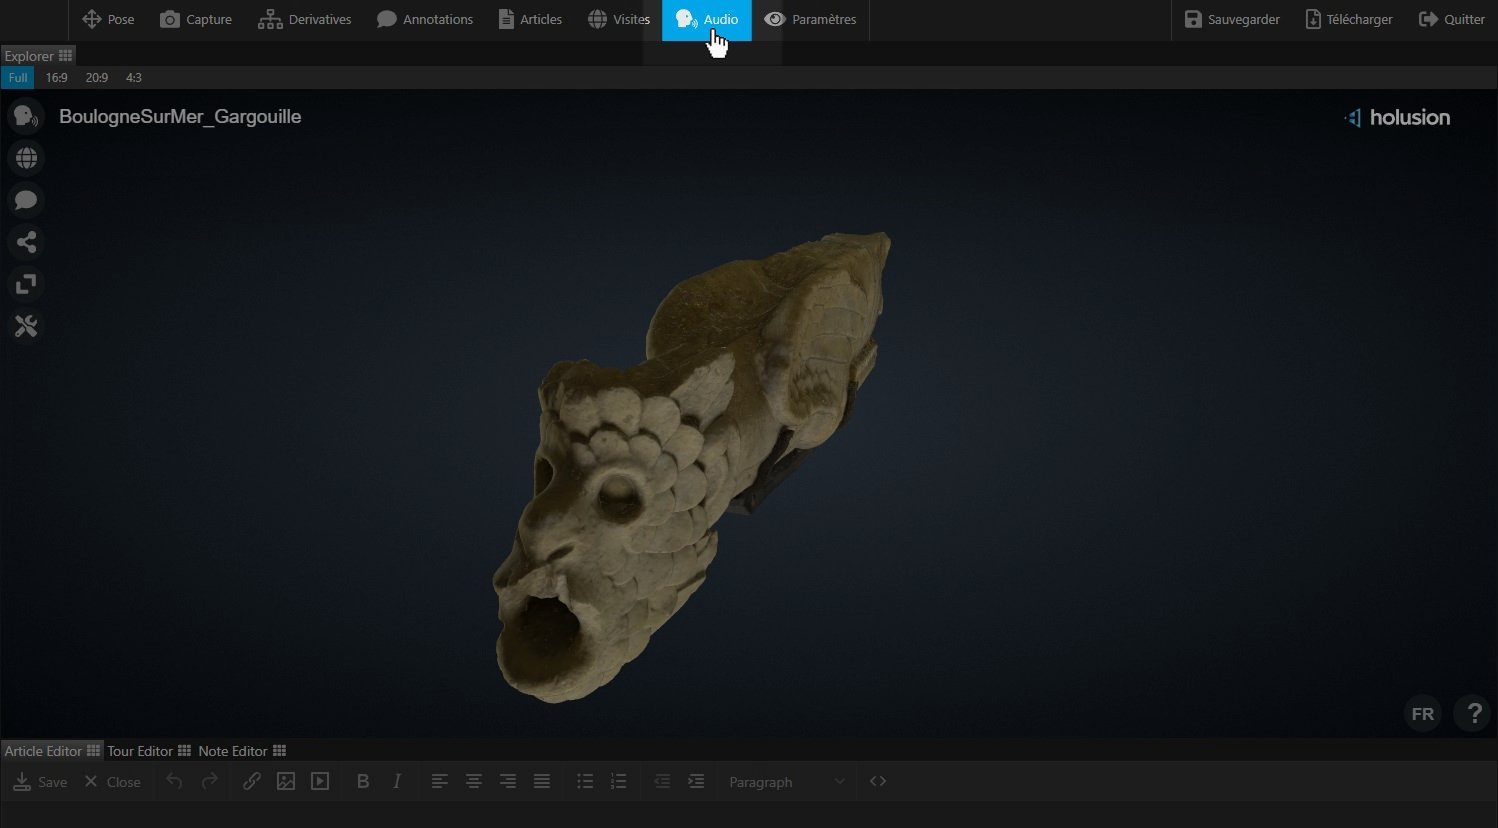This screenshot has width=1498, height=828.
Task: Align text center
Action: pos(474,782)
